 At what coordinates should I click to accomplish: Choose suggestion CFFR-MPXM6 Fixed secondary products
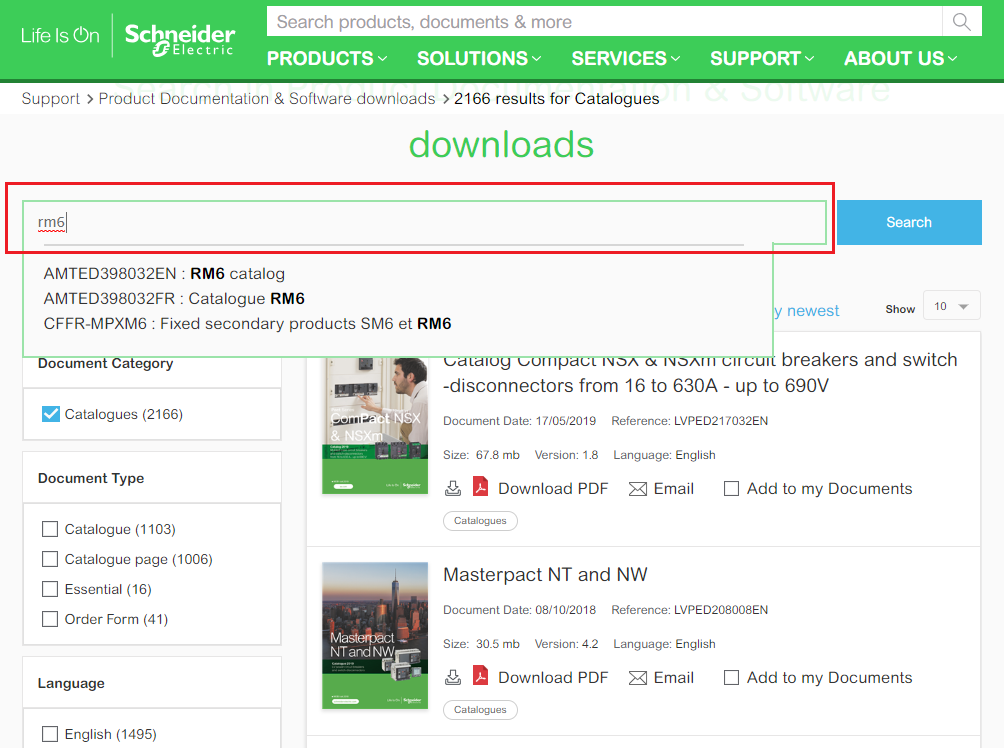point(247,323)
